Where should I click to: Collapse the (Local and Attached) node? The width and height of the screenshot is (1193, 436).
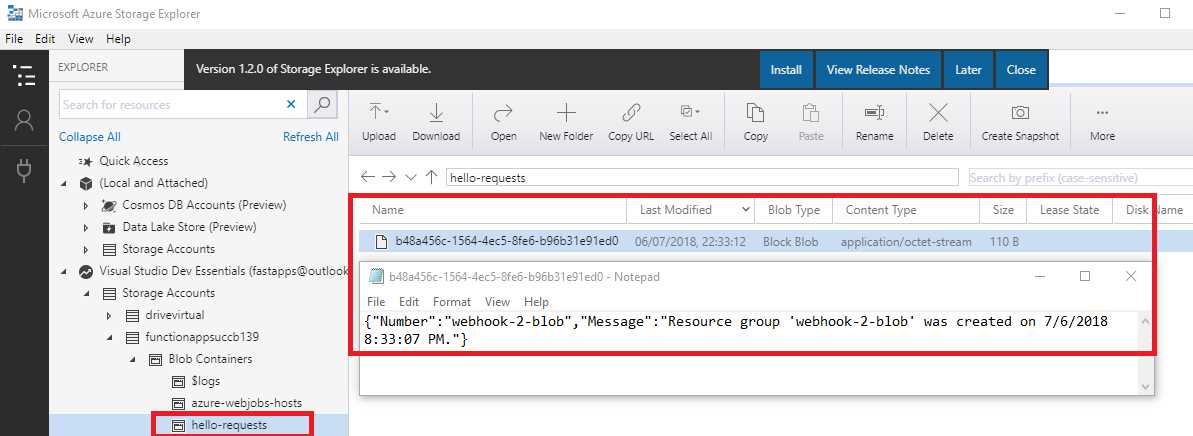(64, 183)
